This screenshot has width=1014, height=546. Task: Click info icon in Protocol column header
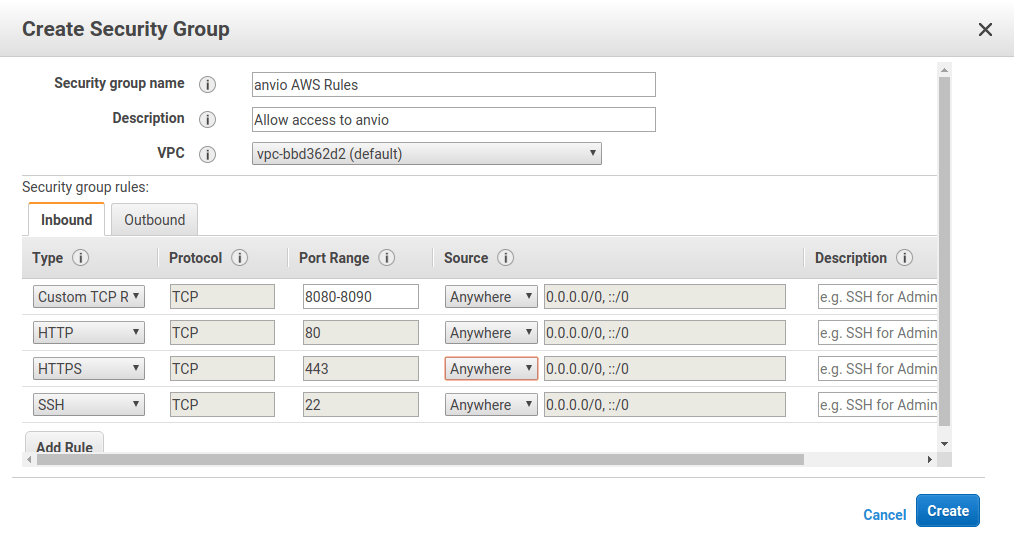239,257
